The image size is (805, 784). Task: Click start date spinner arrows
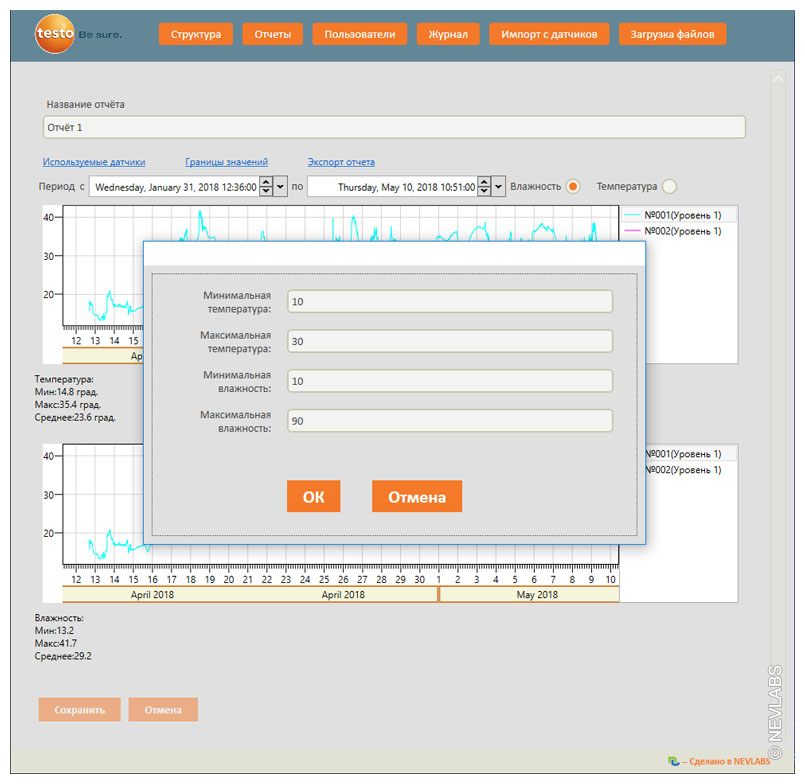(266, 186)
